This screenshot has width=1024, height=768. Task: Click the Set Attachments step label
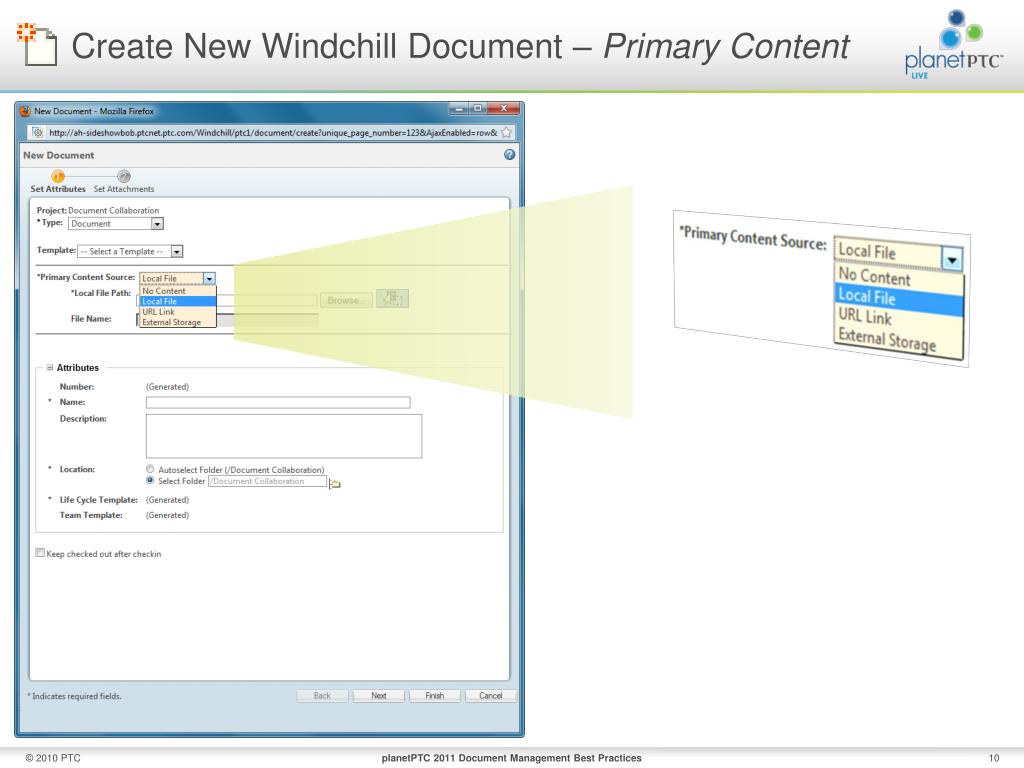click(x=124, y=189)
